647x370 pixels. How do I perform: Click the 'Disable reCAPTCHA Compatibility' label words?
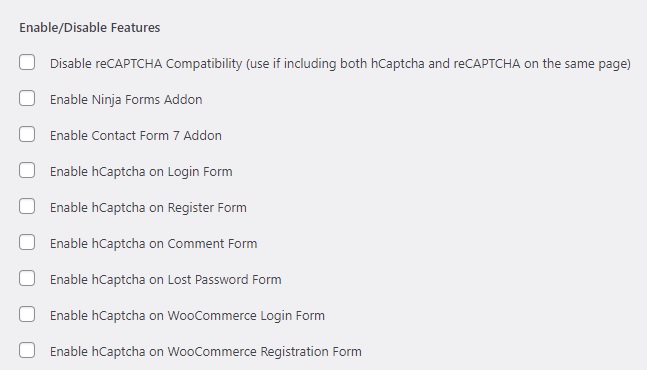(x=146, y=64)
